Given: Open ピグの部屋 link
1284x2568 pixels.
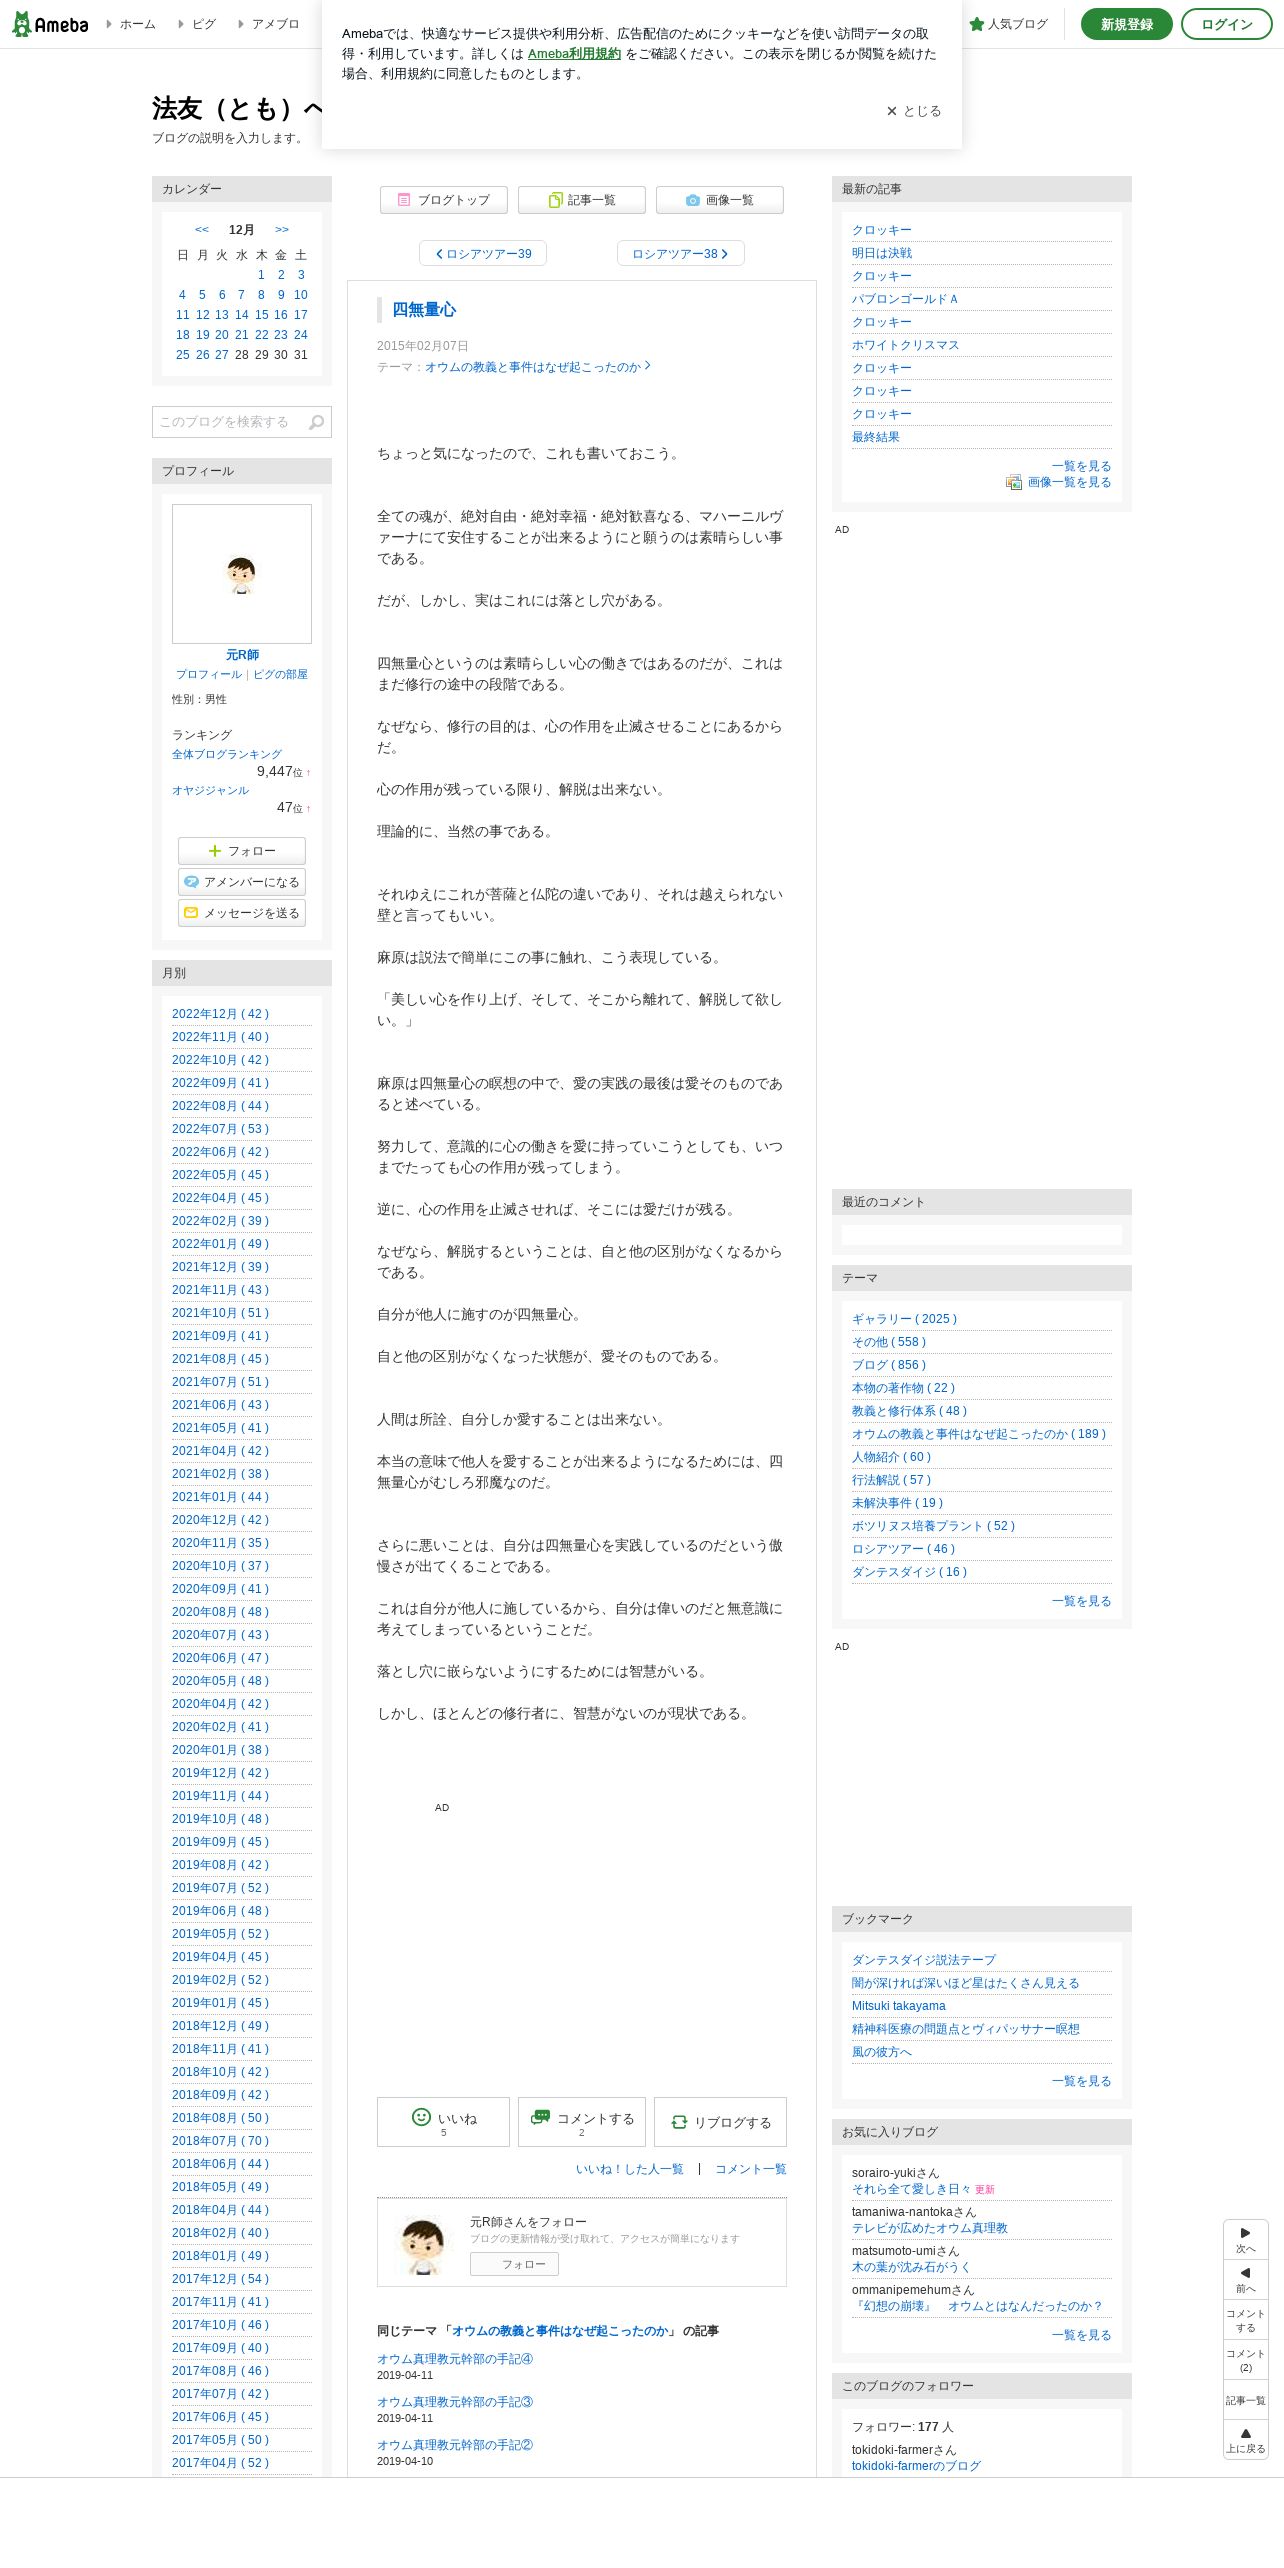Looking at the screenshot, I should point(280,675).
